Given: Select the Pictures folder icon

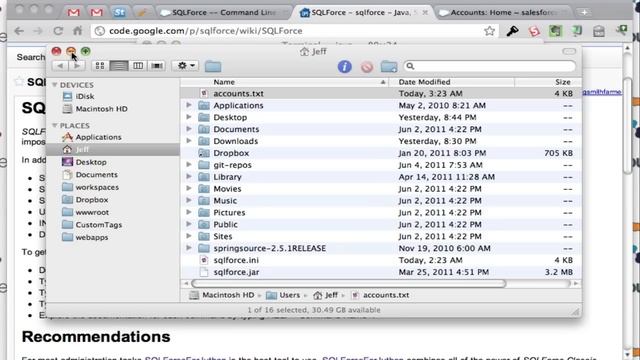Looking at the screenshot, I should click(204, 213).
